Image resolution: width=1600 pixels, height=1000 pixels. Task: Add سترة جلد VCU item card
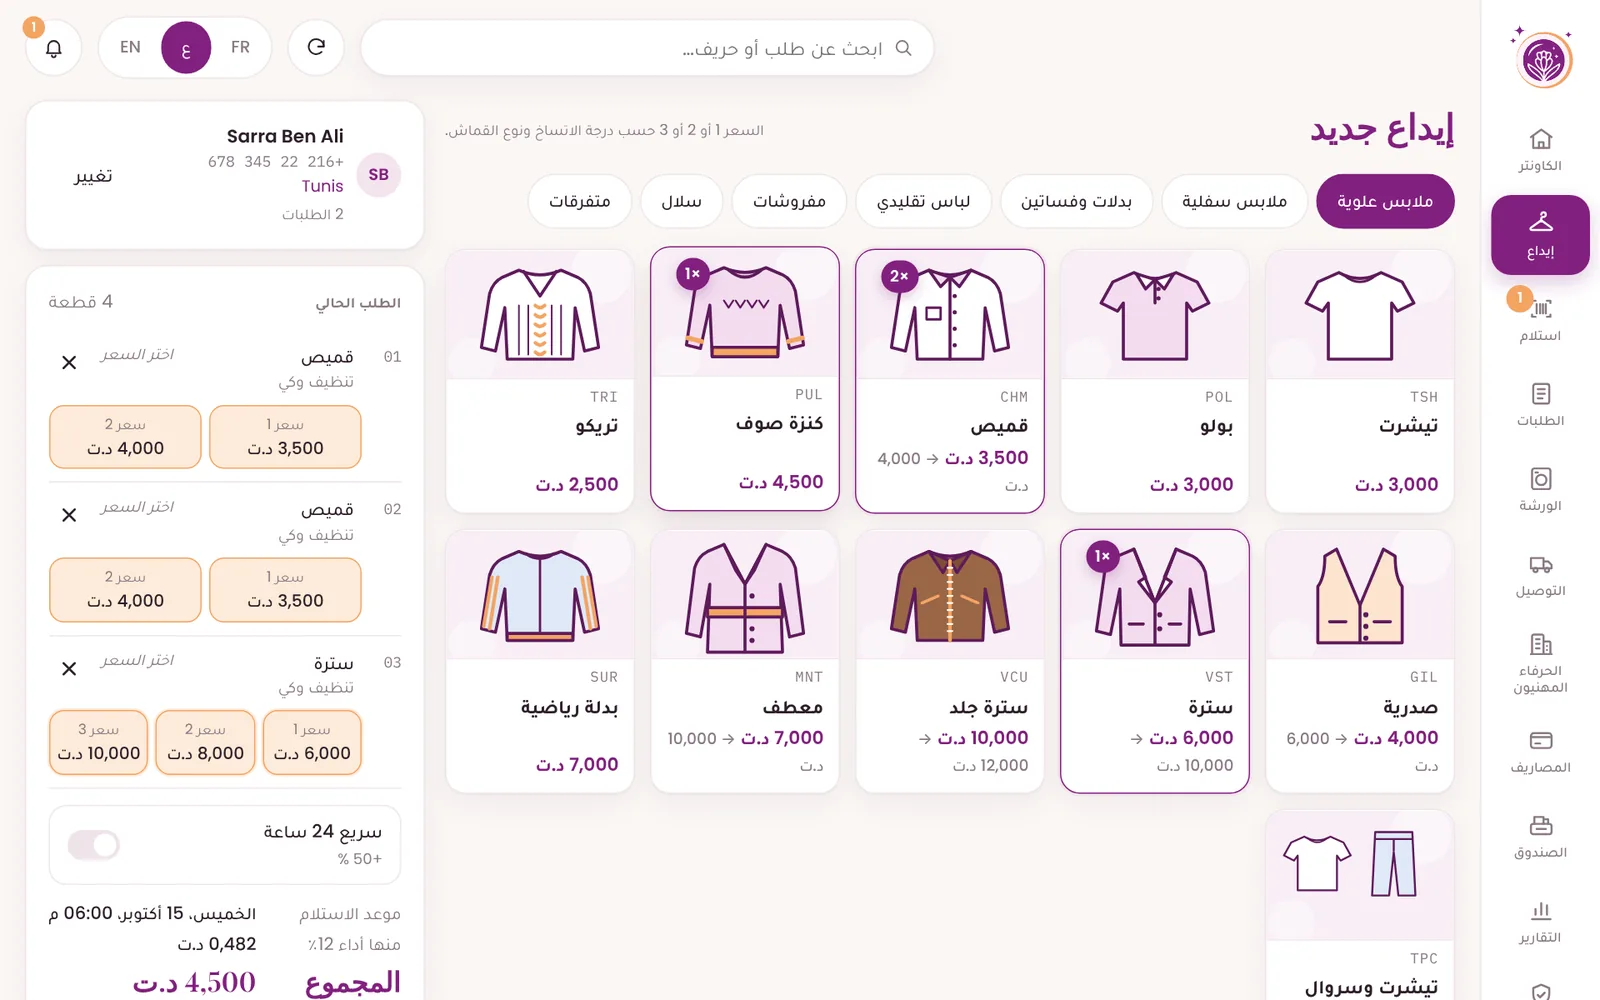[x=950, y=661]
